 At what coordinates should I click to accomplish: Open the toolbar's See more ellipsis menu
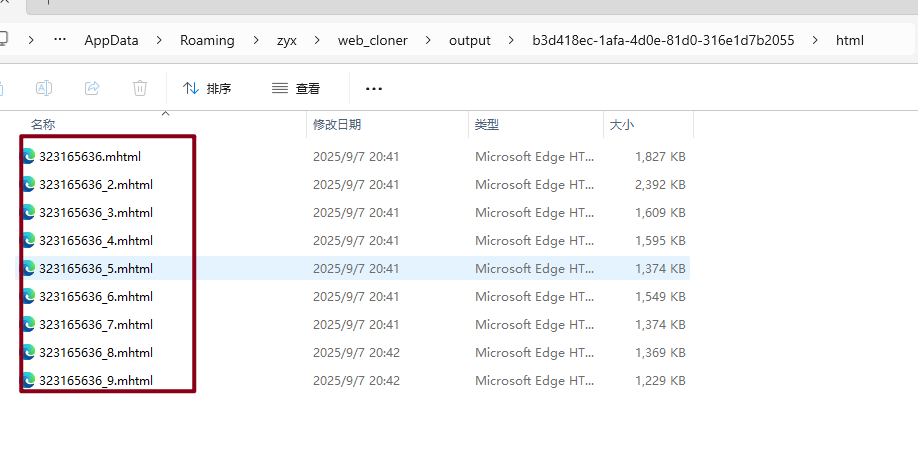click(x=374, y=88)
